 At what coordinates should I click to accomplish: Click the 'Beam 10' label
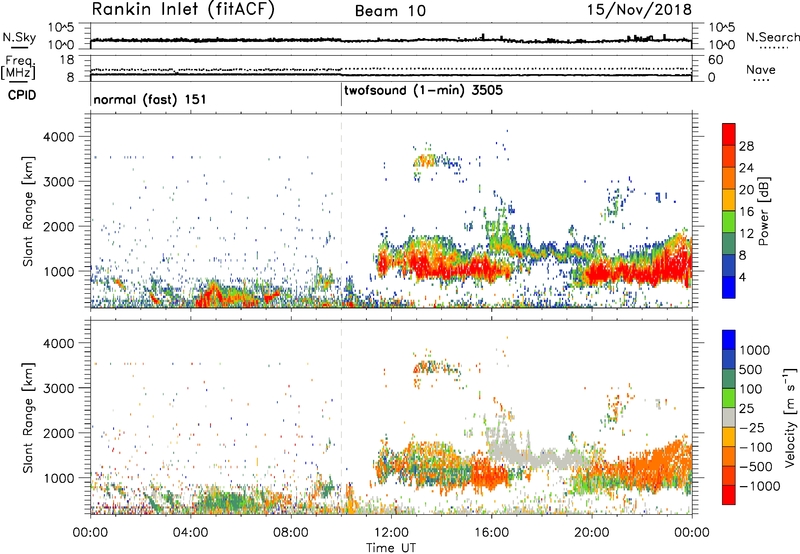[x=390, y=11]
